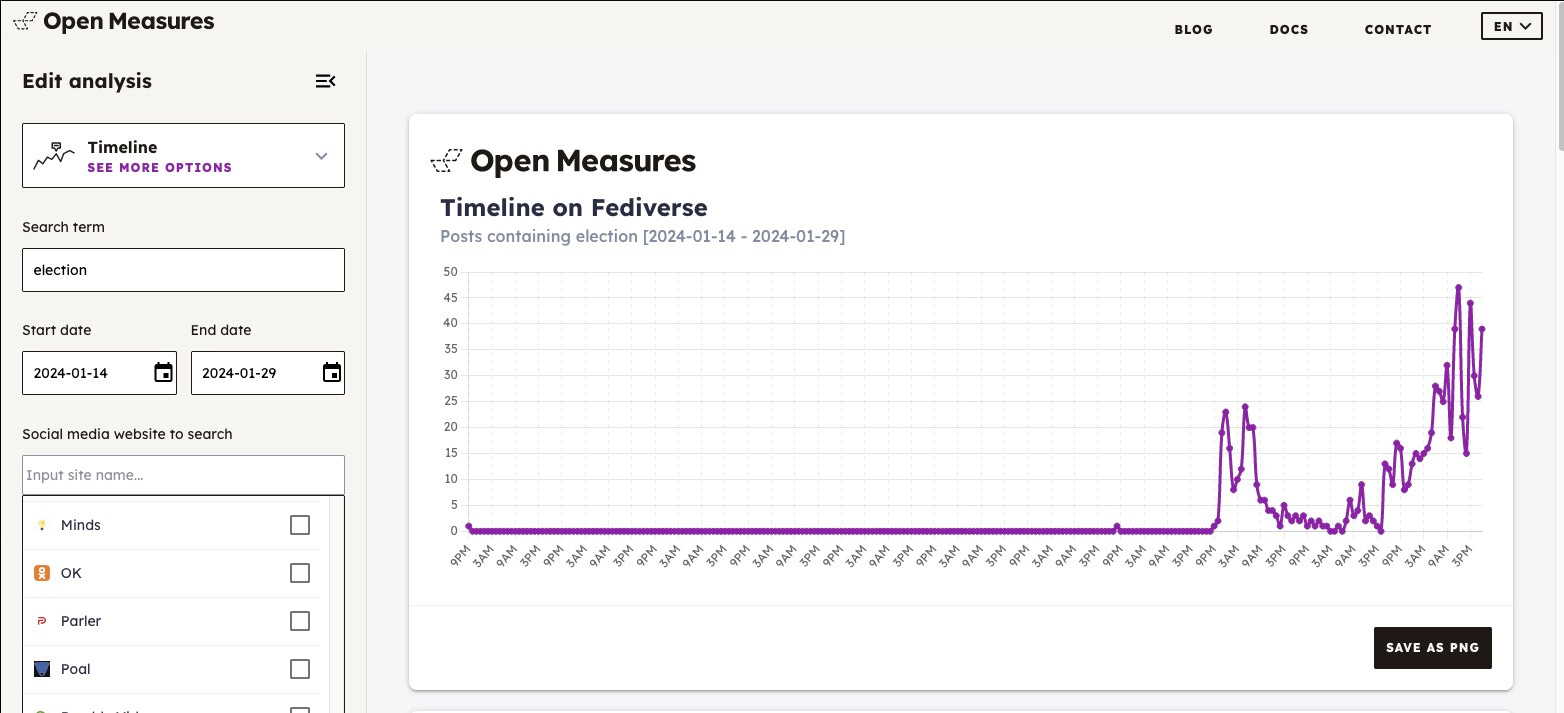Click the Search term input field
Image resolution: width=1564 pixels, height=713 pixels.
183,270
